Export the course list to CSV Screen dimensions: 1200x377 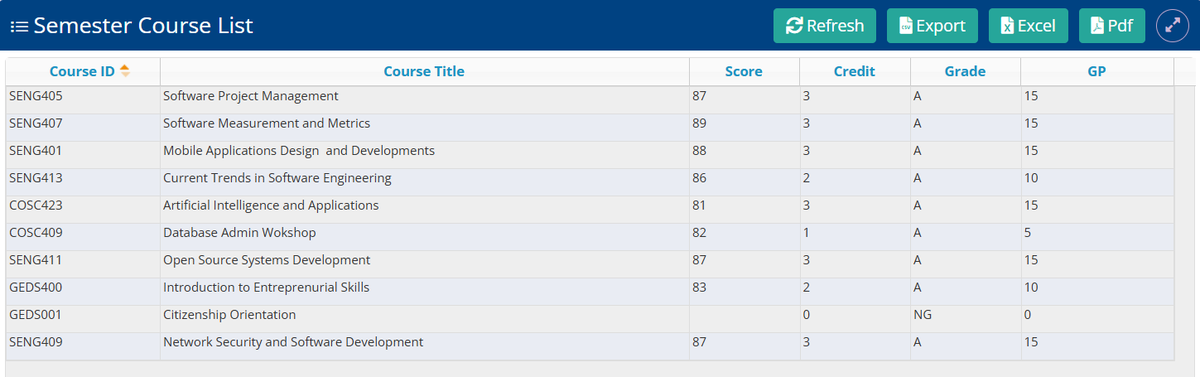(931, 26)
